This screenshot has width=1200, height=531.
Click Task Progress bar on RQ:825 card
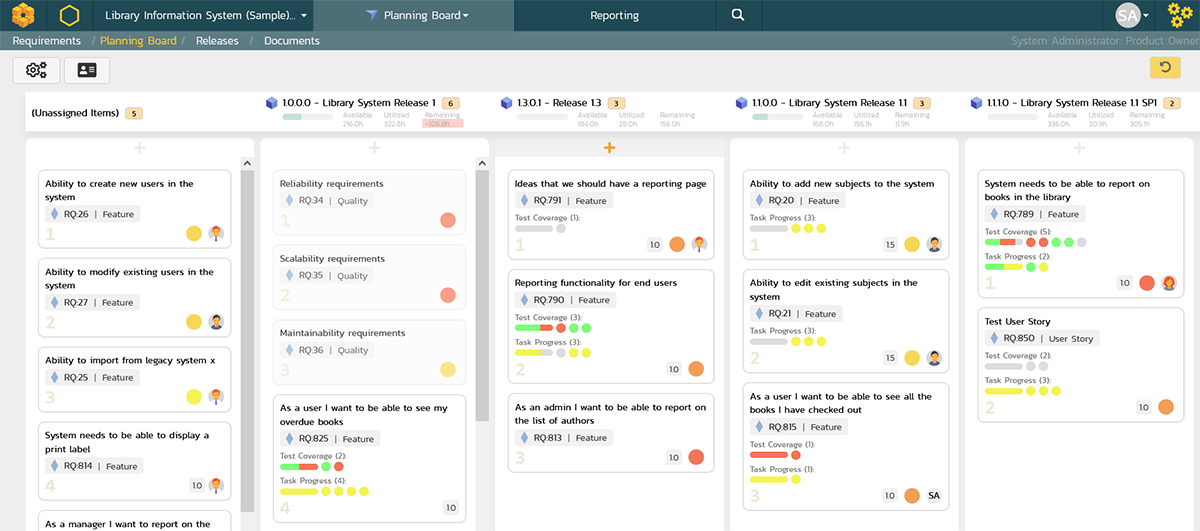click(x=299, y=491)
